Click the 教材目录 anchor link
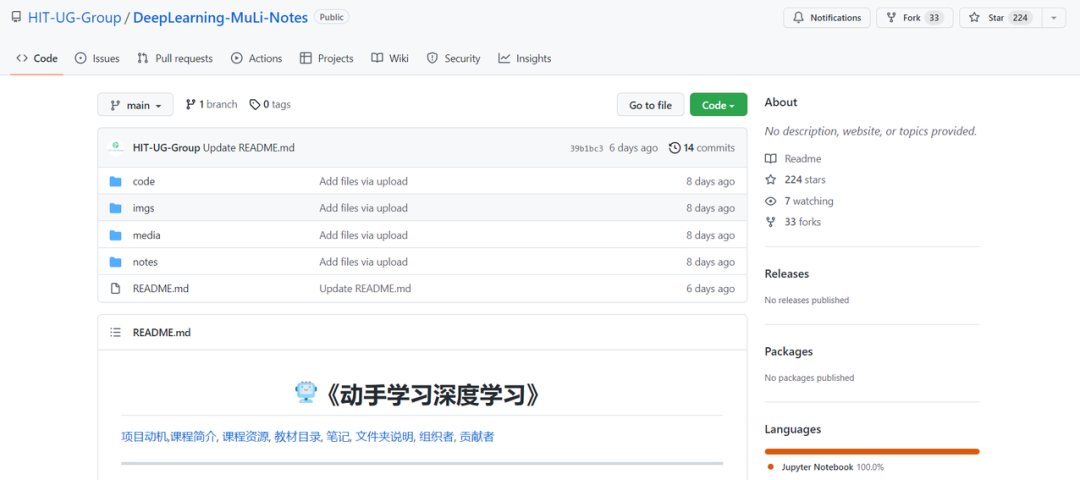The image size is (1080, 480). [x=298, y=437]
